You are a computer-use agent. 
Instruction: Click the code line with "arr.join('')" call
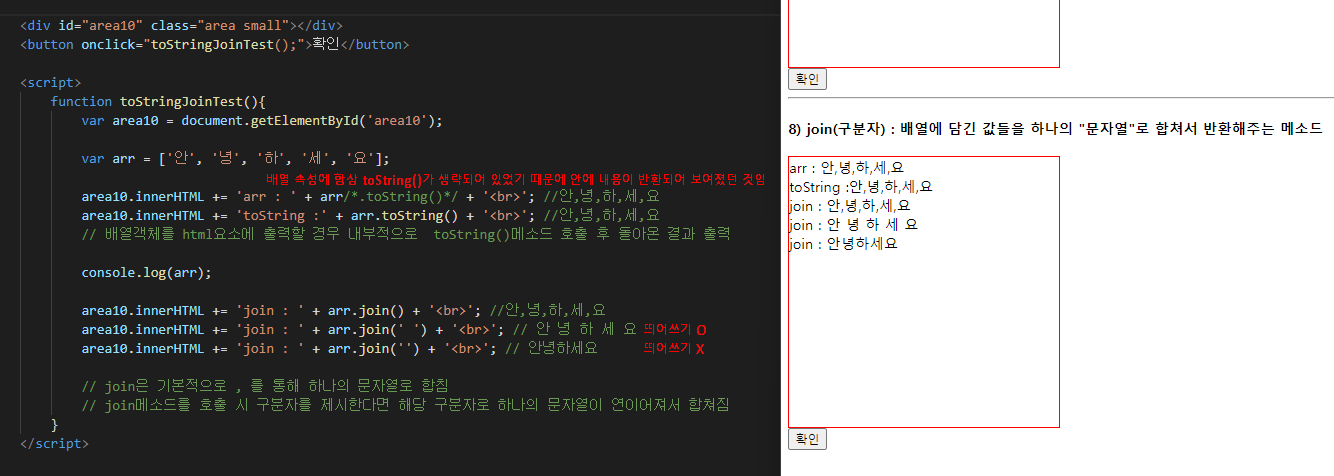[339, 348]
